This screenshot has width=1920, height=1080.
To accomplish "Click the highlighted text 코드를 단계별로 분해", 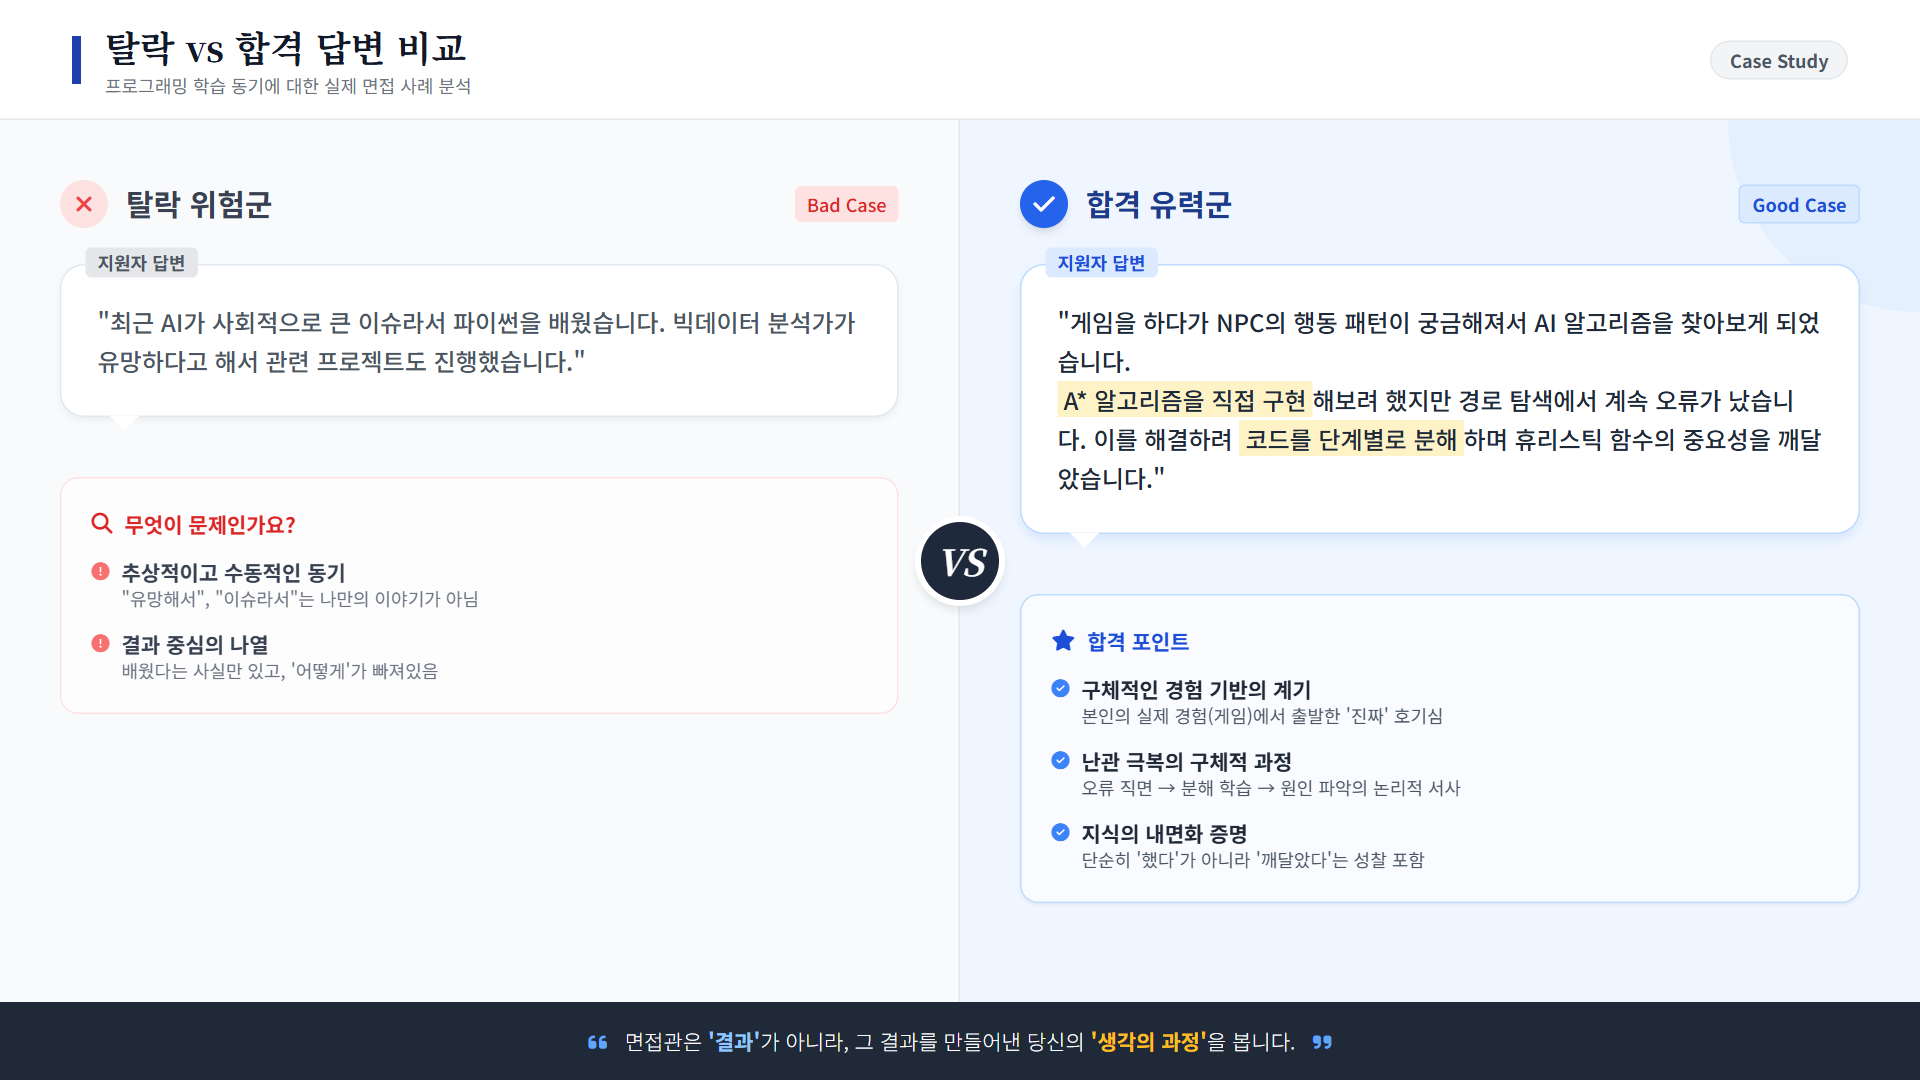I will click(1350, 440).
